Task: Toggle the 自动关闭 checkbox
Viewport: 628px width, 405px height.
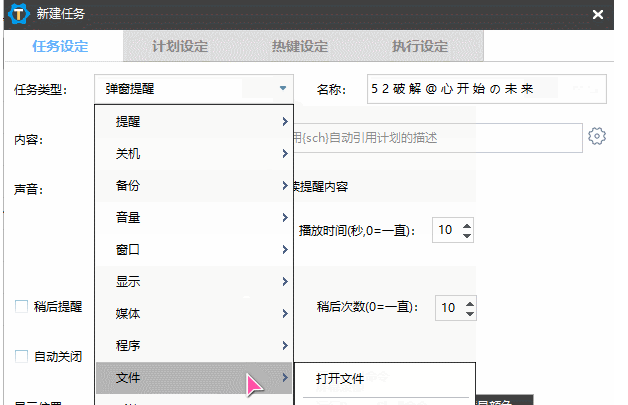Action: point(22,356)
